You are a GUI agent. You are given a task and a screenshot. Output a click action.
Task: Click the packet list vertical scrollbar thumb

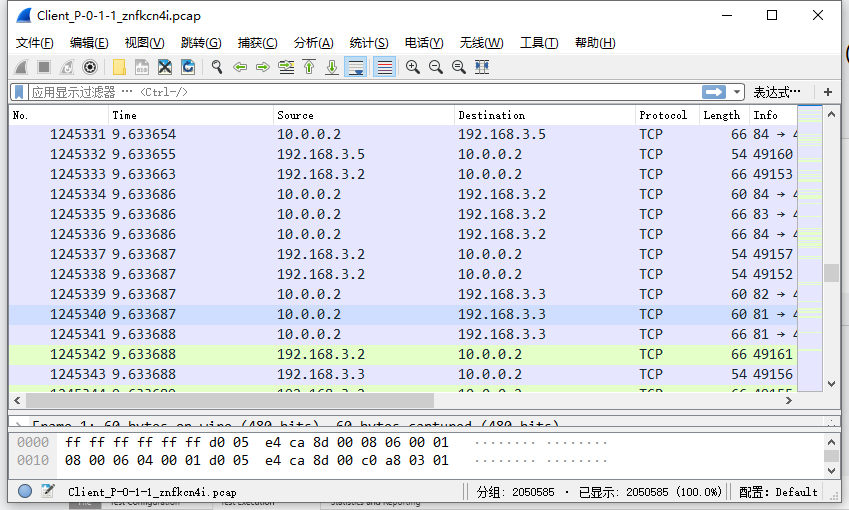click(x=831, y=272)
